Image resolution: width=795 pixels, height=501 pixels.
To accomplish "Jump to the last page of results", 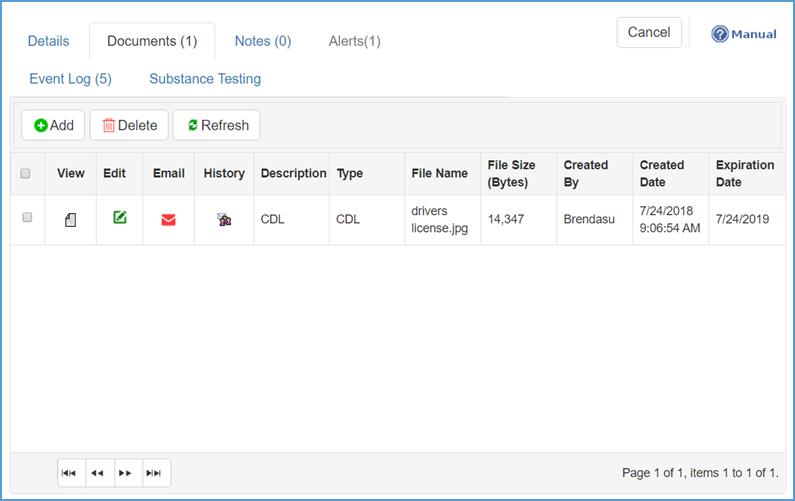I will 154,473.
